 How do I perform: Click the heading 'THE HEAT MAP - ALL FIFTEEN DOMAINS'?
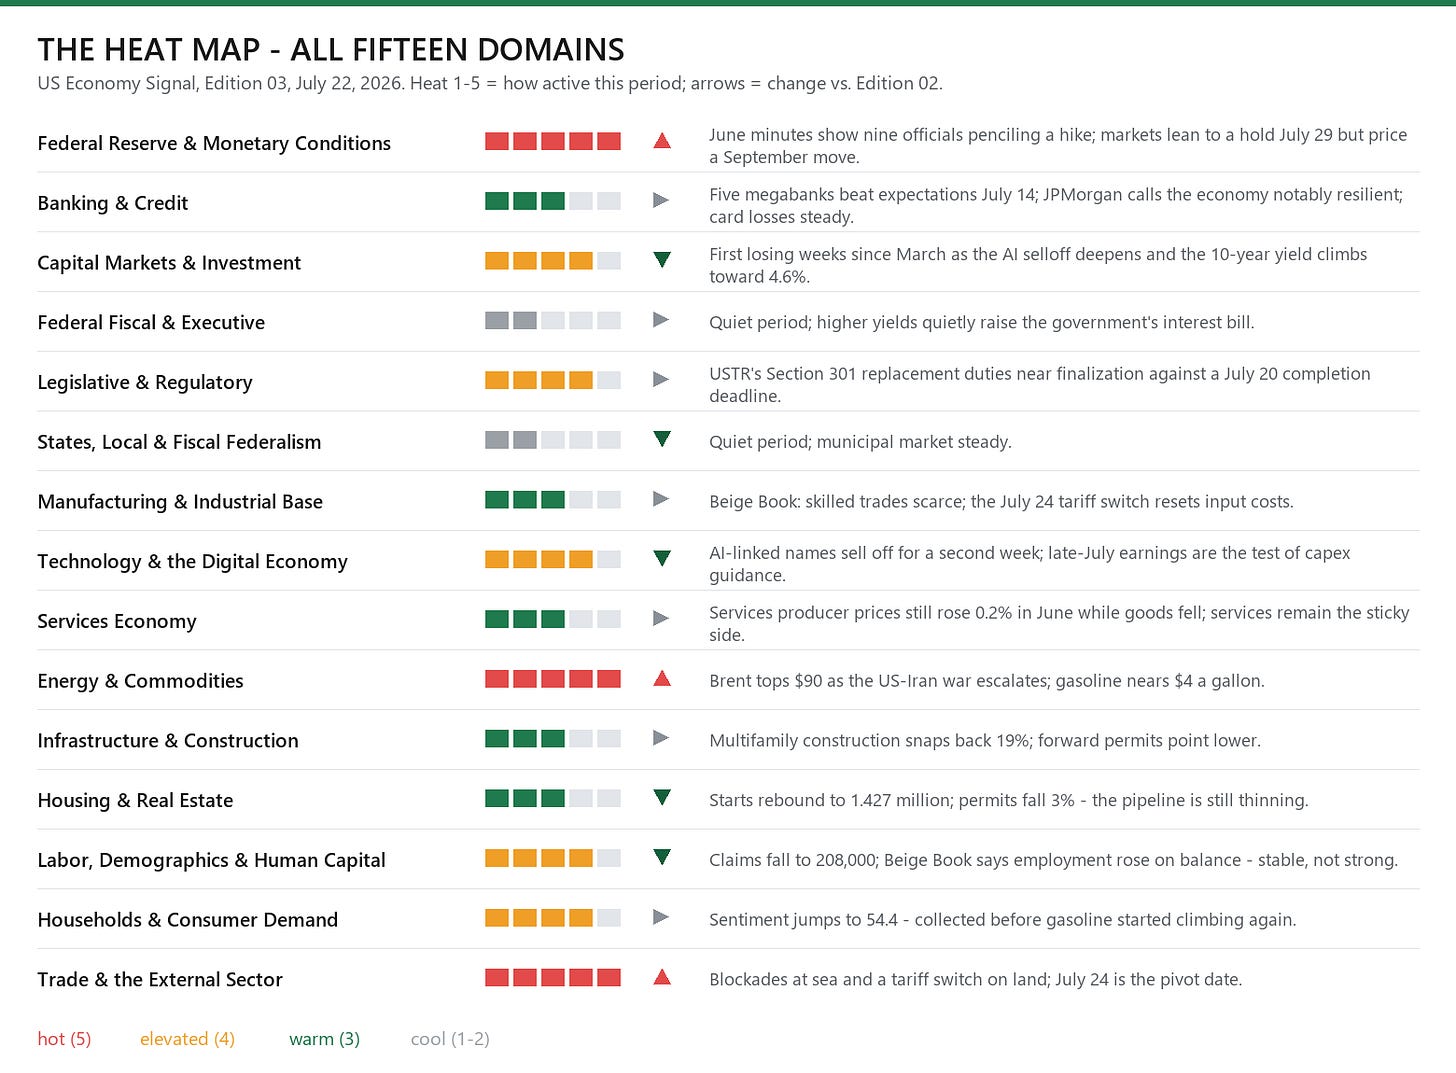coord(331,50)
